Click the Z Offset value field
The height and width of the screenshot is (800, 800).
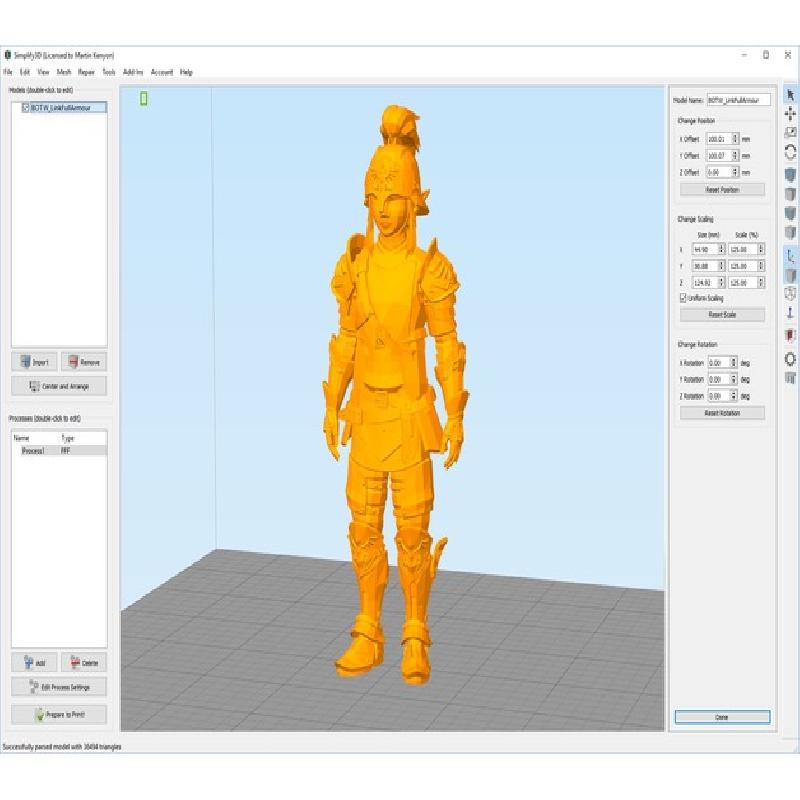(719, 172)
